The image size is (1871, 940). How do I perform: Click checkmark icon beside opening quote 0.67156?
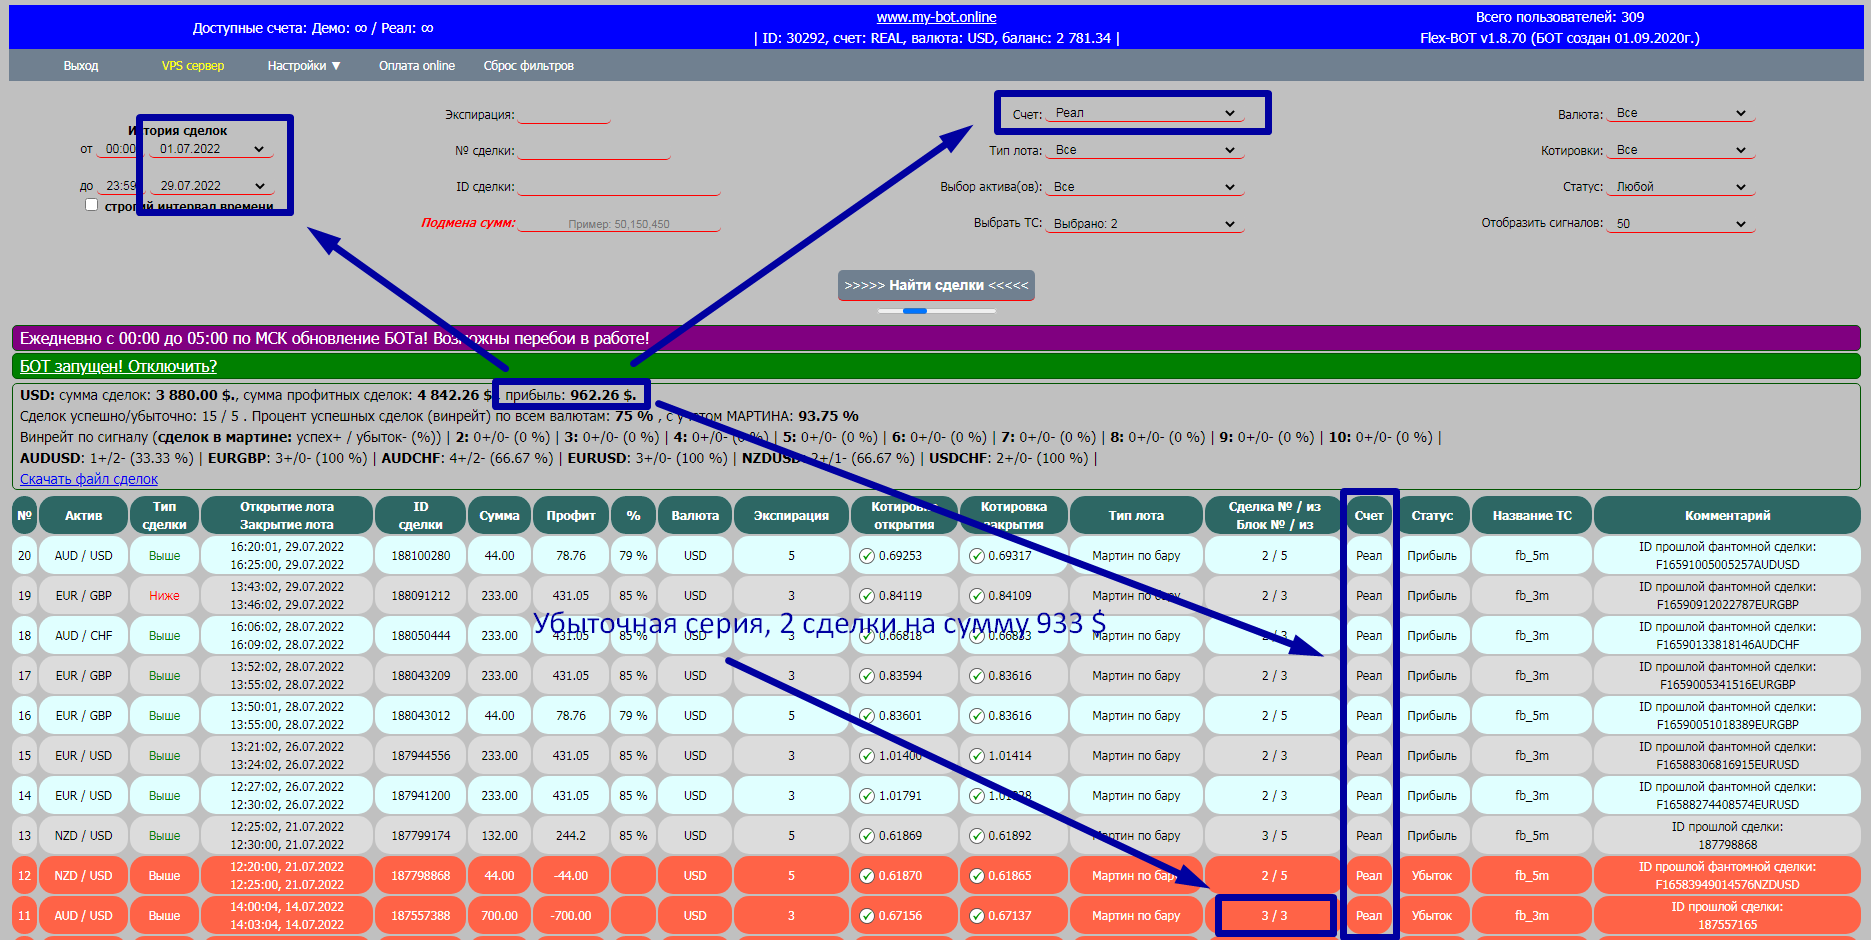point(867,916)
